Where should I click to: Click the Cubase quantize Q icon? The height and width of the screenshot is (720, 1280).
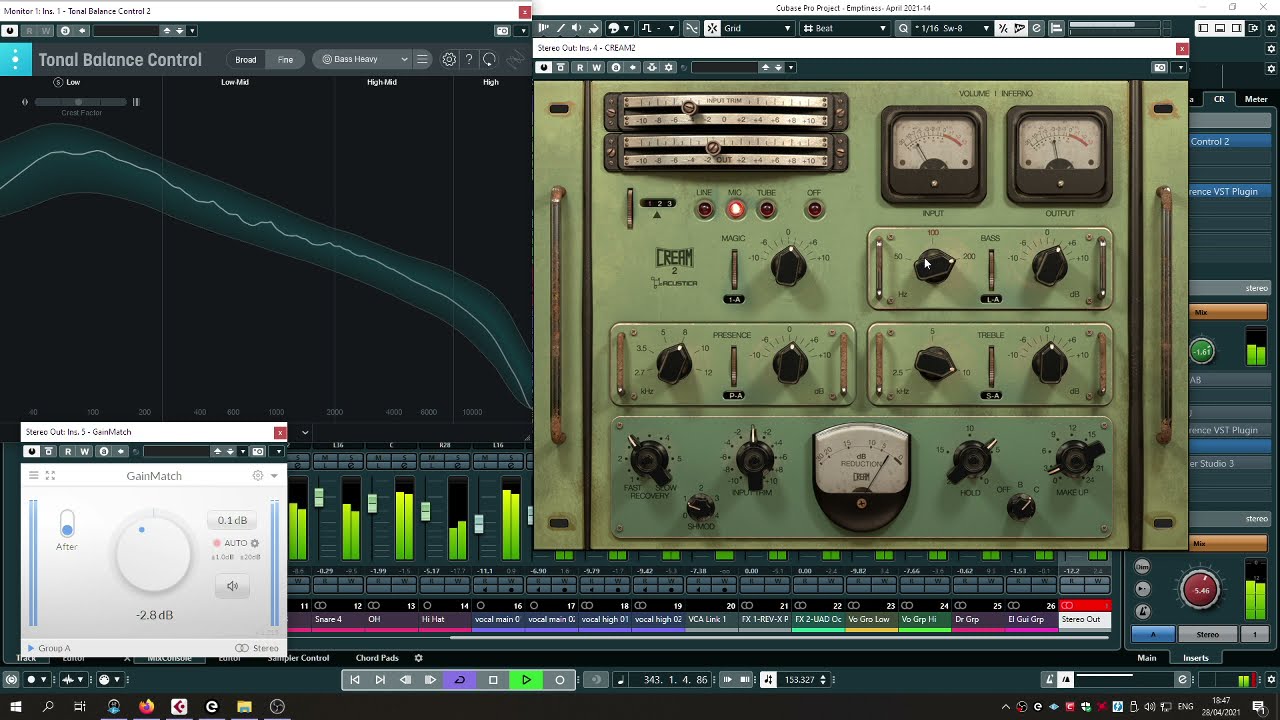coord(904,28)
